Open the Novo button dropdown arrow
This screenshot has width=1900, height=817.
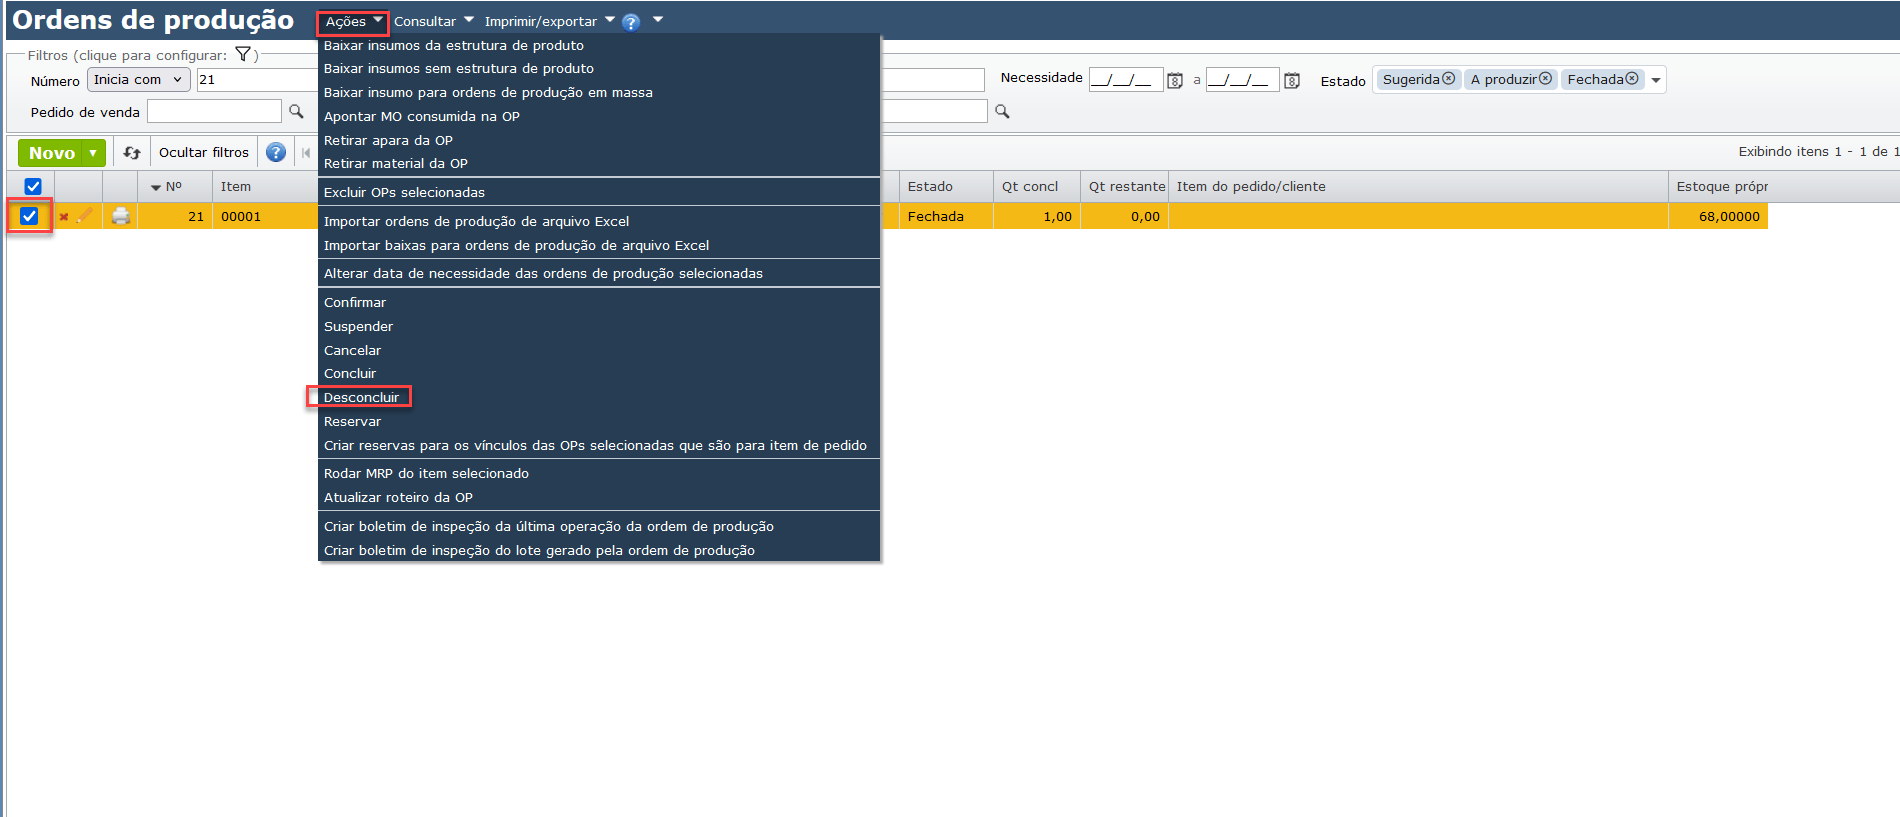click(x=93, y=153)
